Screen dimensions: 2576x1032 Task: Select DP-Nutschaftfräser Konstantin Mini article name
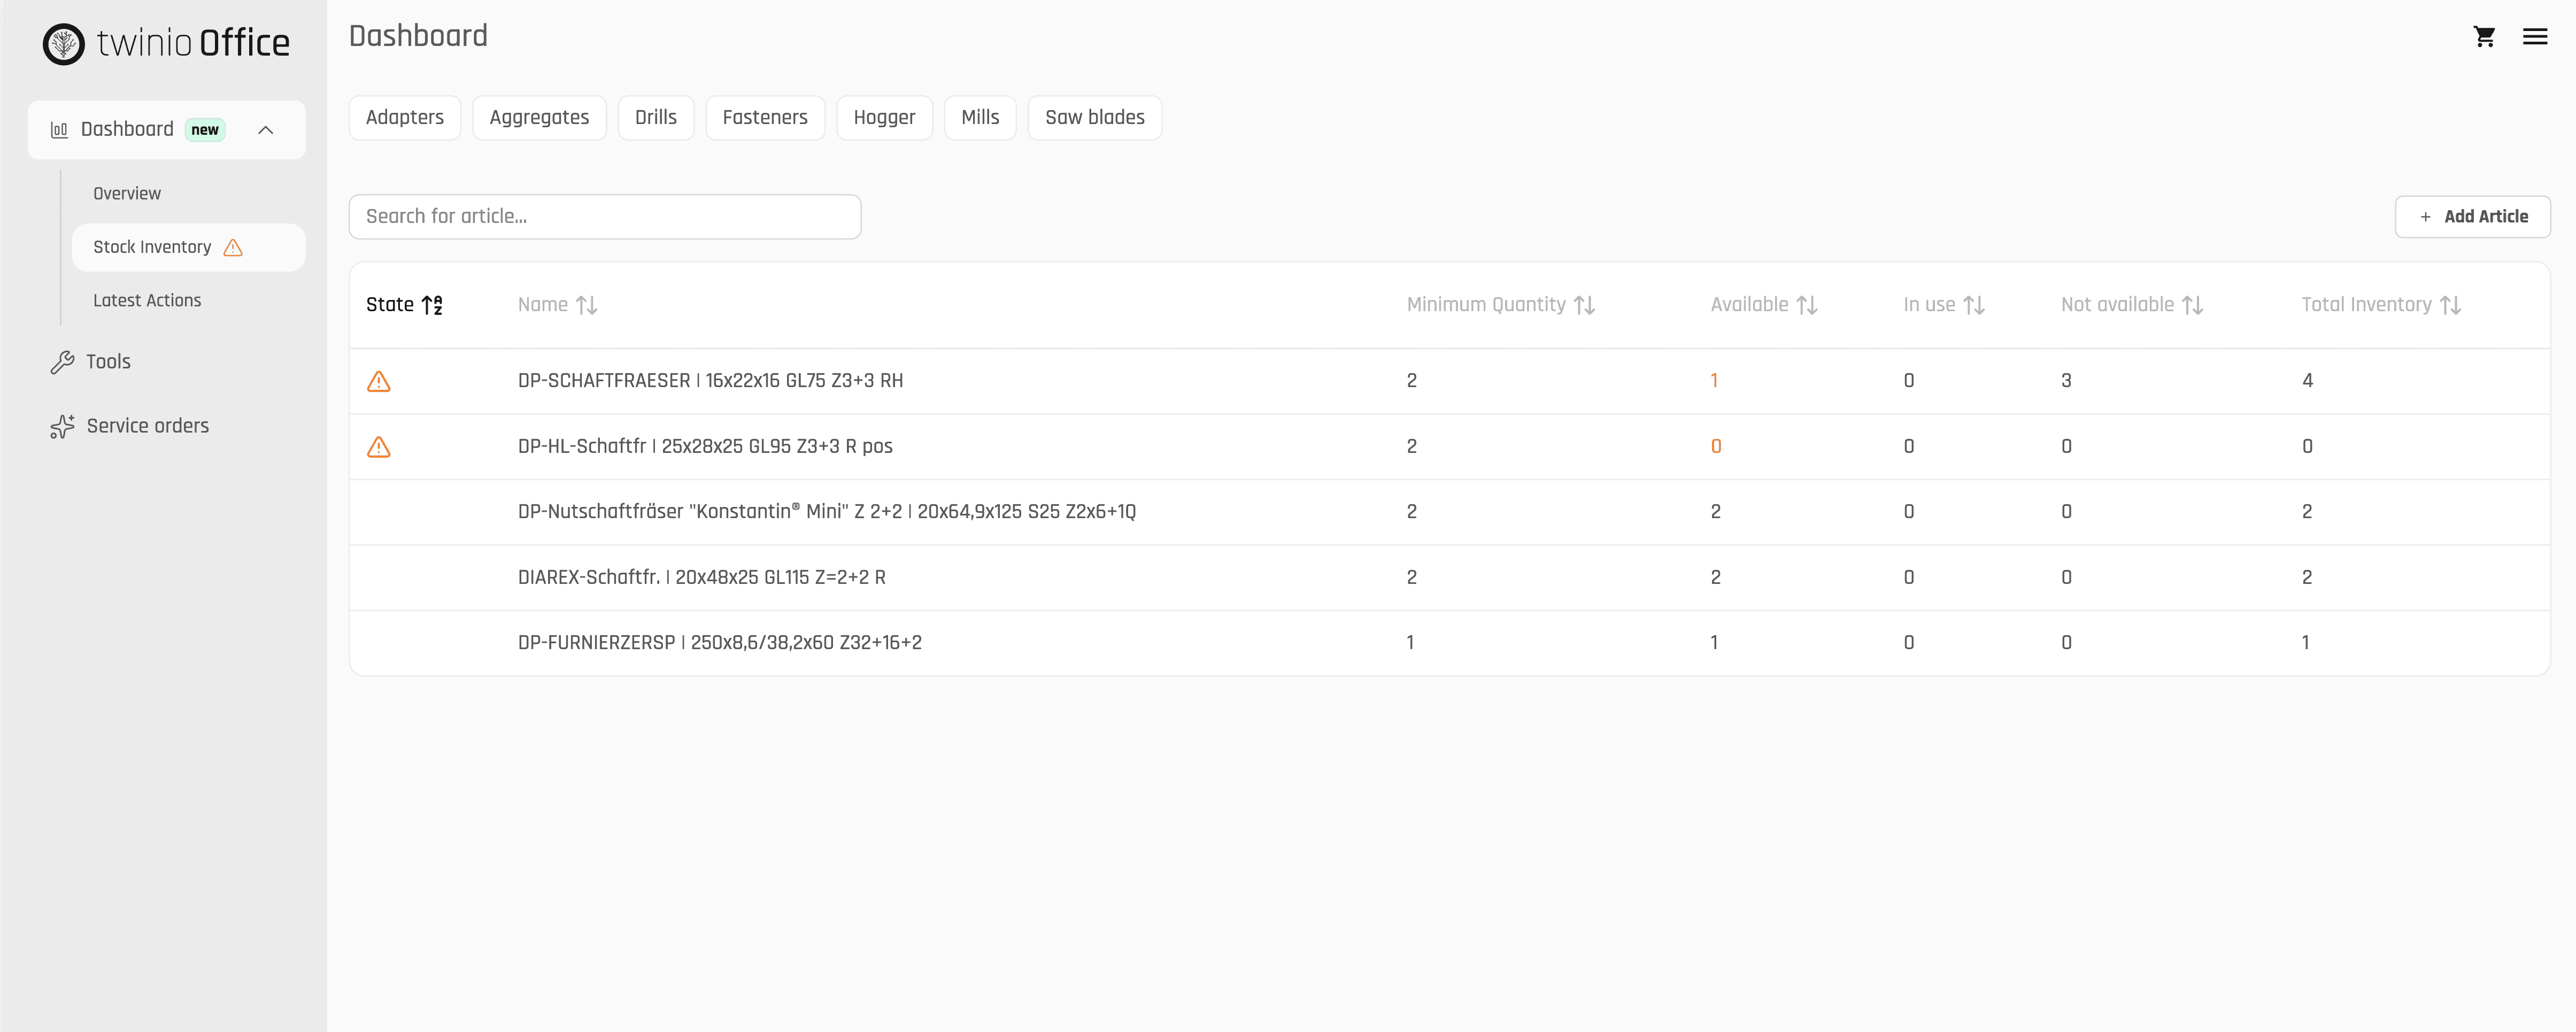(x=827, y=512)
